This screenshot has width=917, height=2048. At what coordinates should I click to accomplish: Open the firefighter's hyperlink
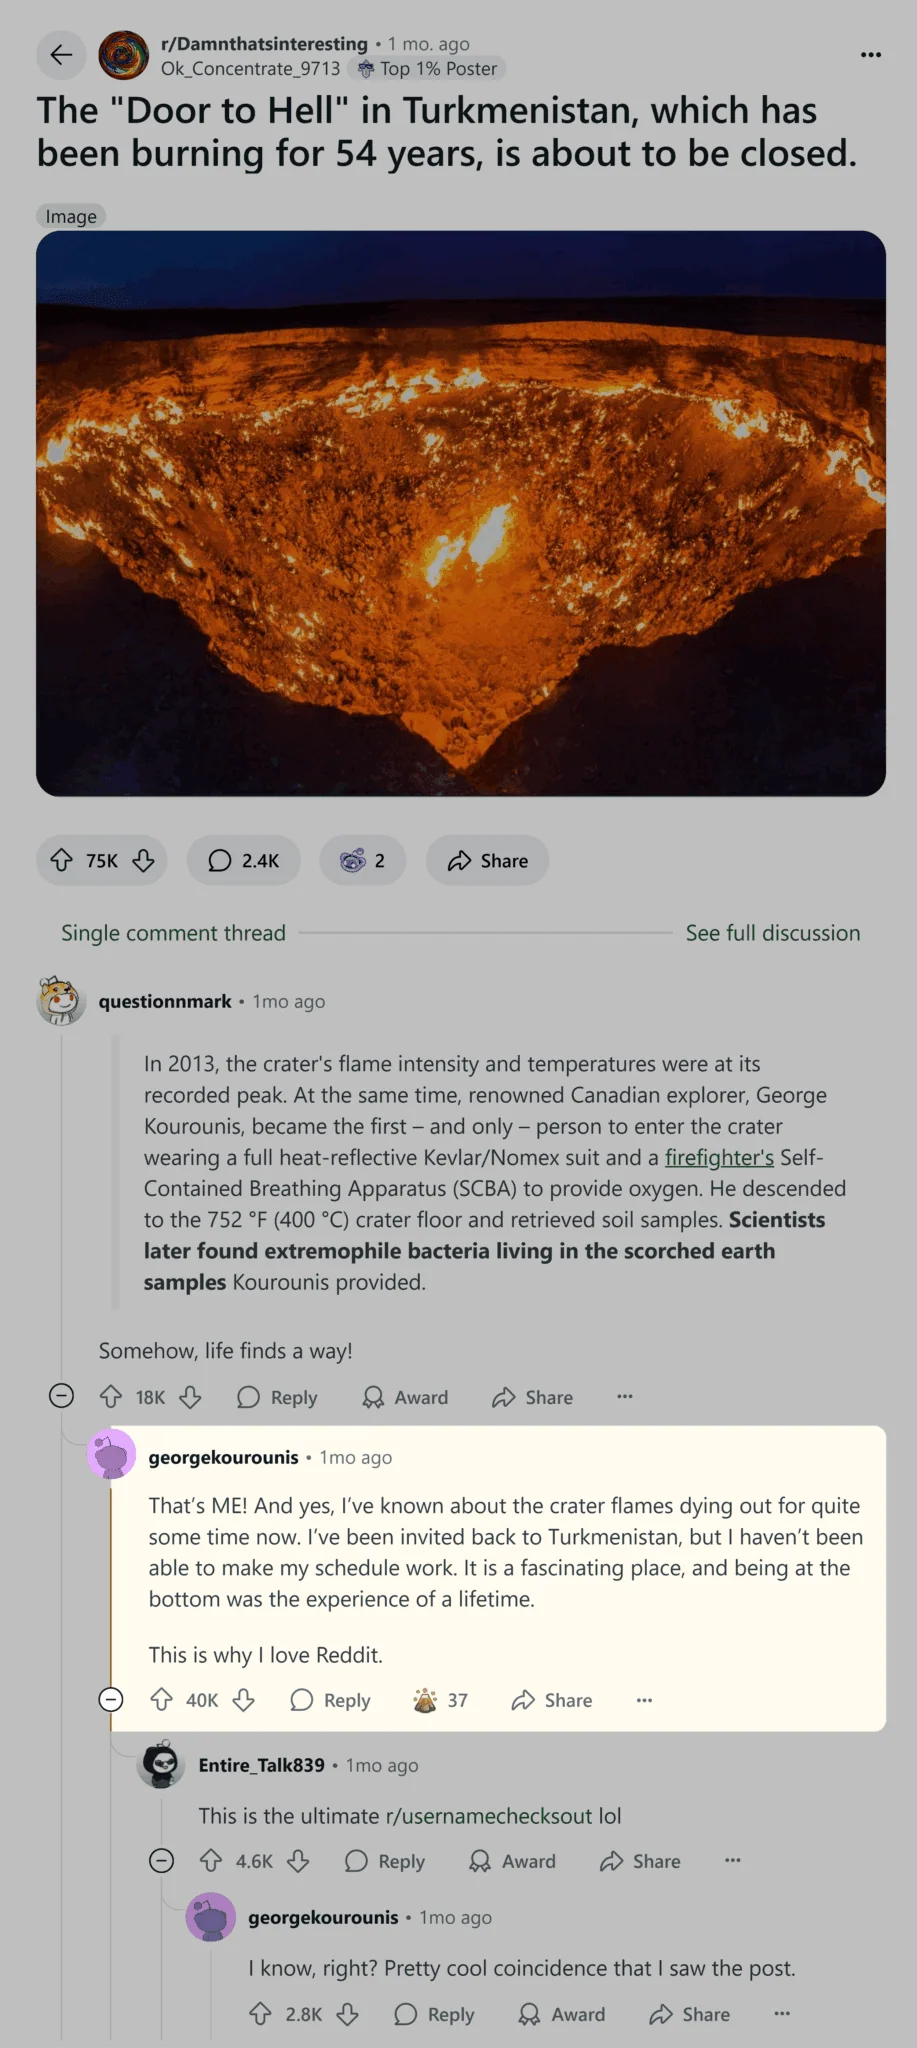tap(719, 1157)
